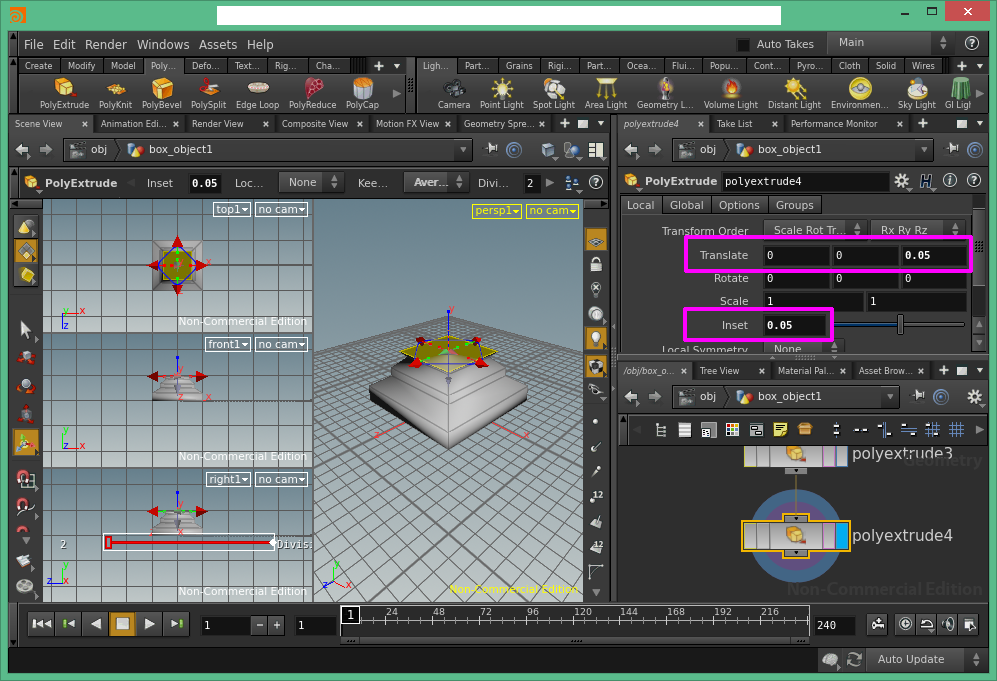Toggle the viewport lock icon
Image resolution: width=997 pixels, height=681 pixels.
click(596, 265)
